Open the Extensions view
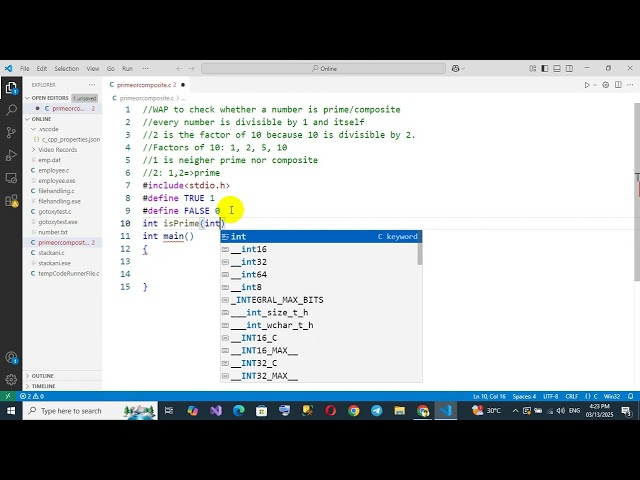Image resolution: width=640 pixels, height=480 pixels. click(x=11, y=200)
